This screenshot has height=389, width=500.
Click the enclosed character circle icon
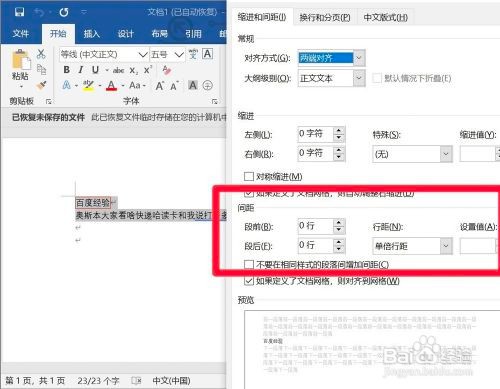point(208,85)
